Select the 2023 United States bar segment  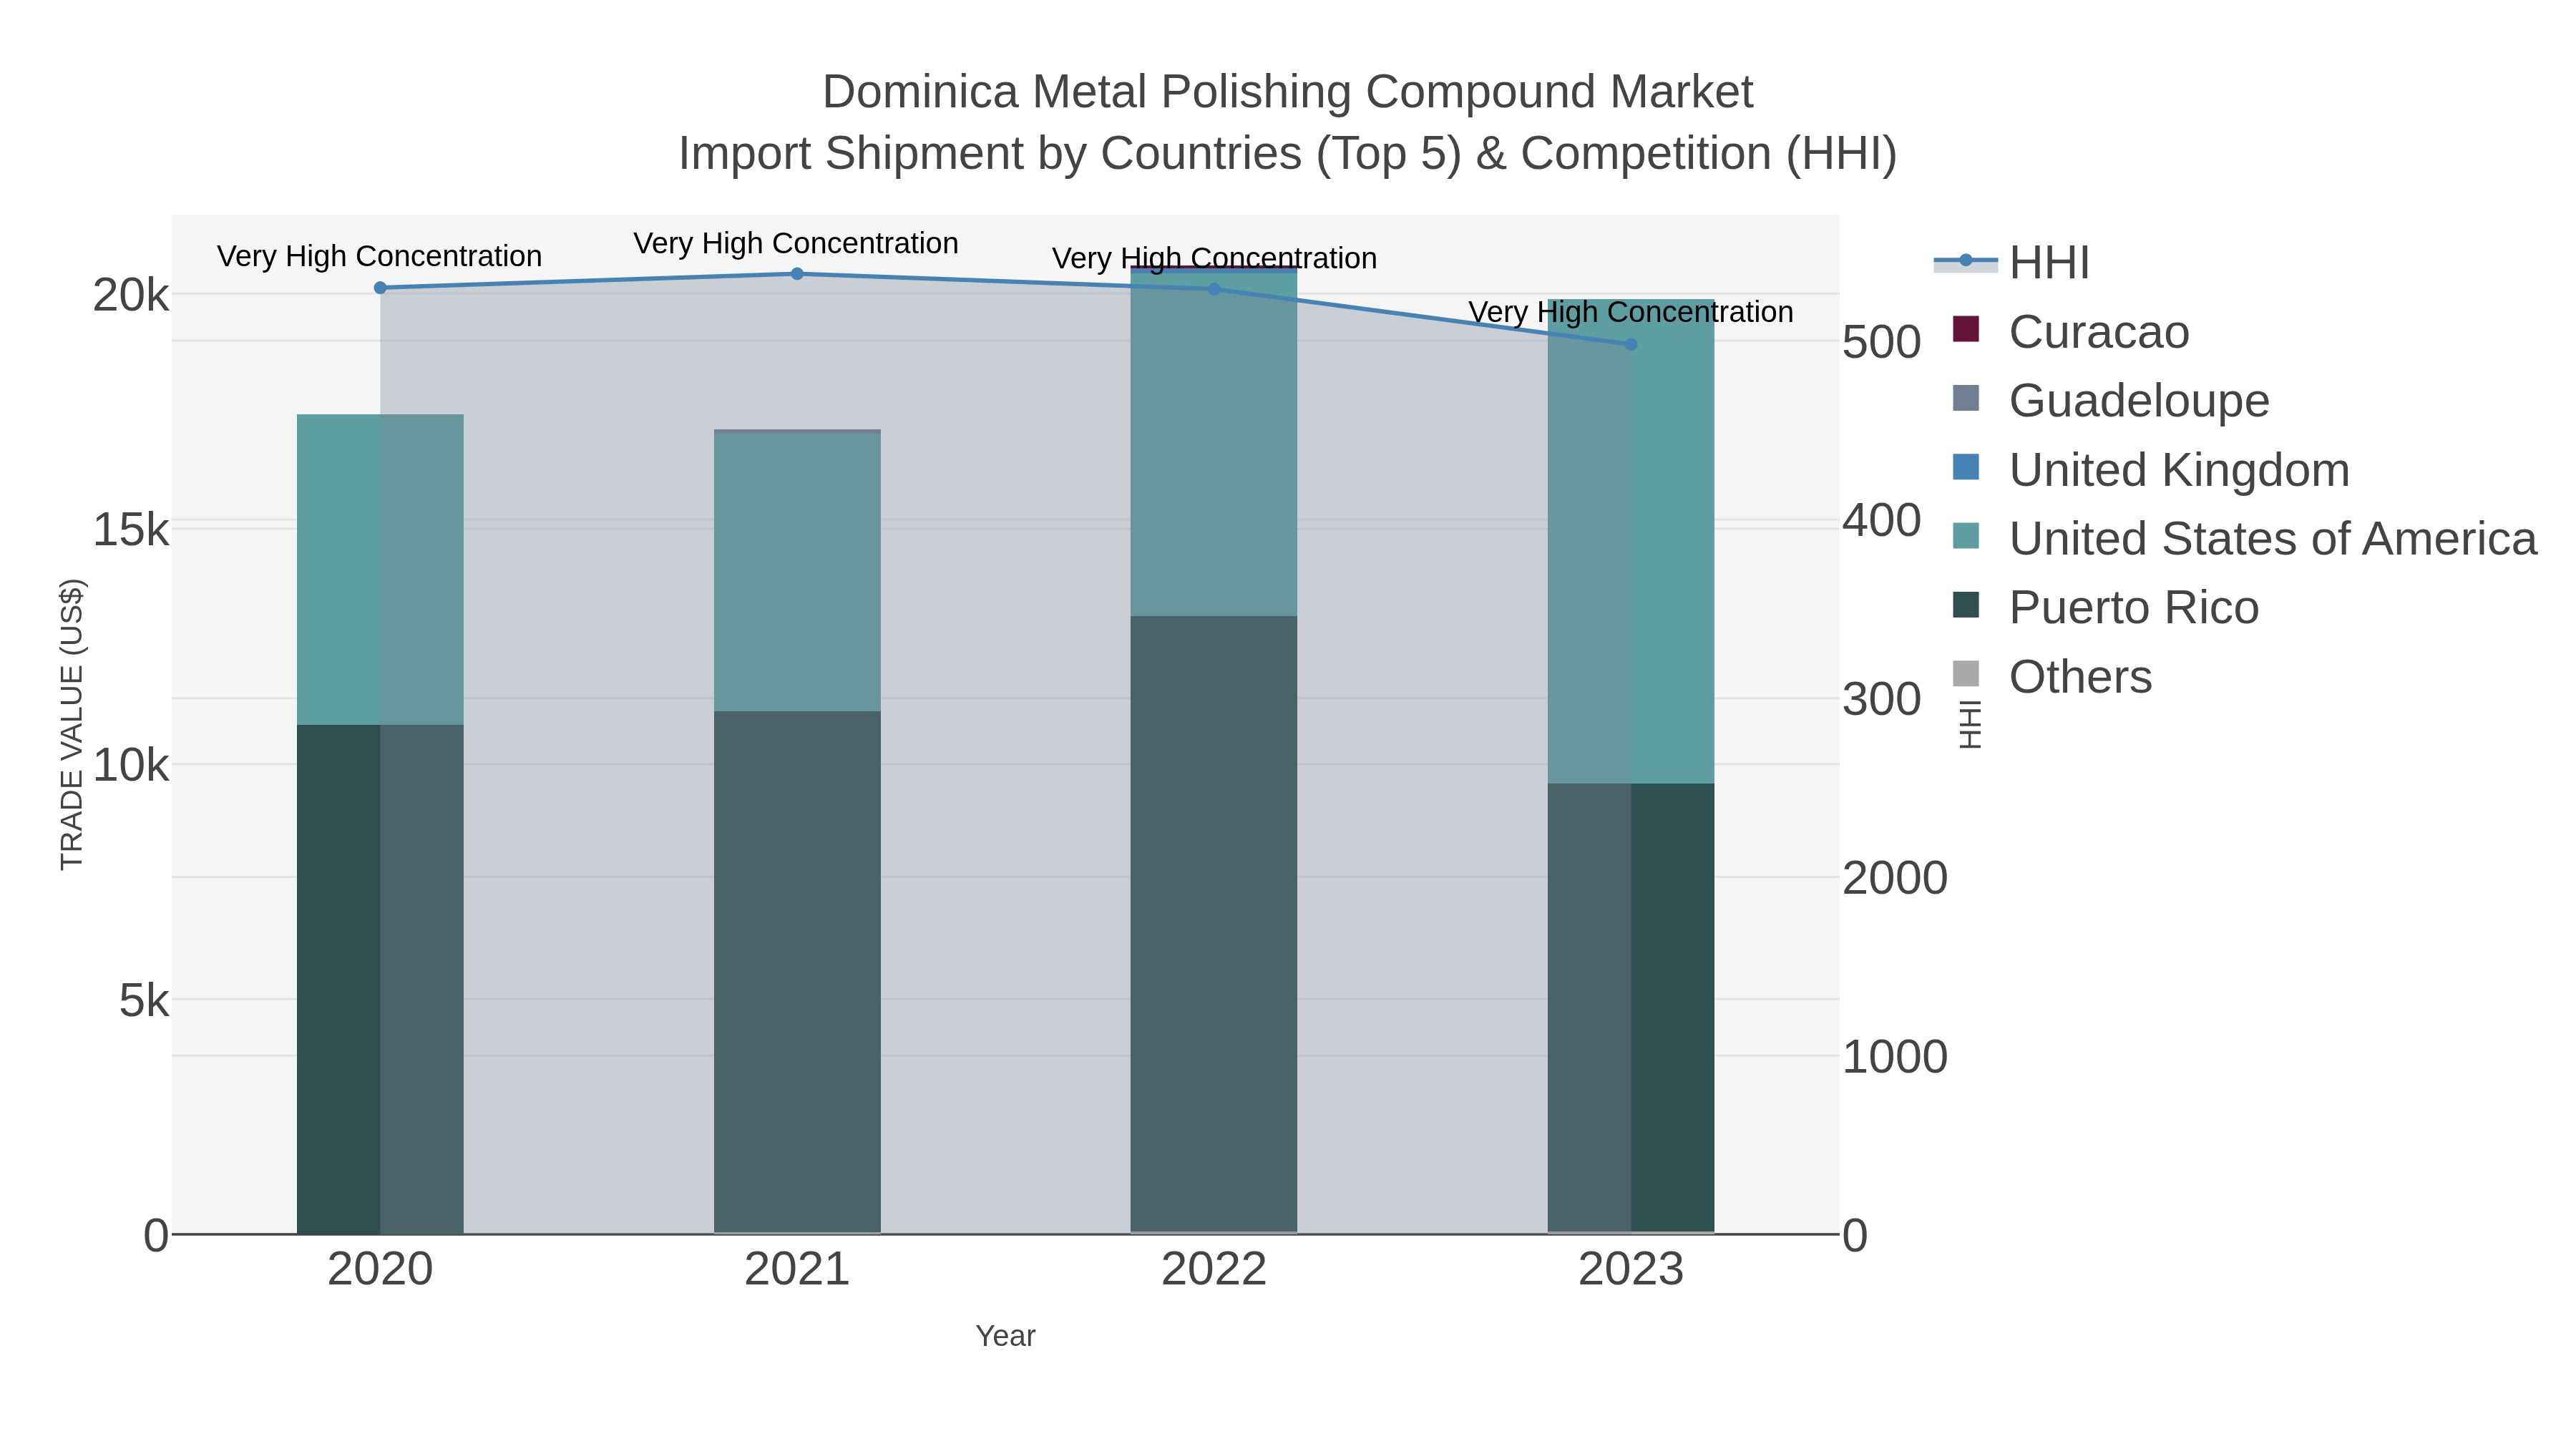pos(1631,541)
